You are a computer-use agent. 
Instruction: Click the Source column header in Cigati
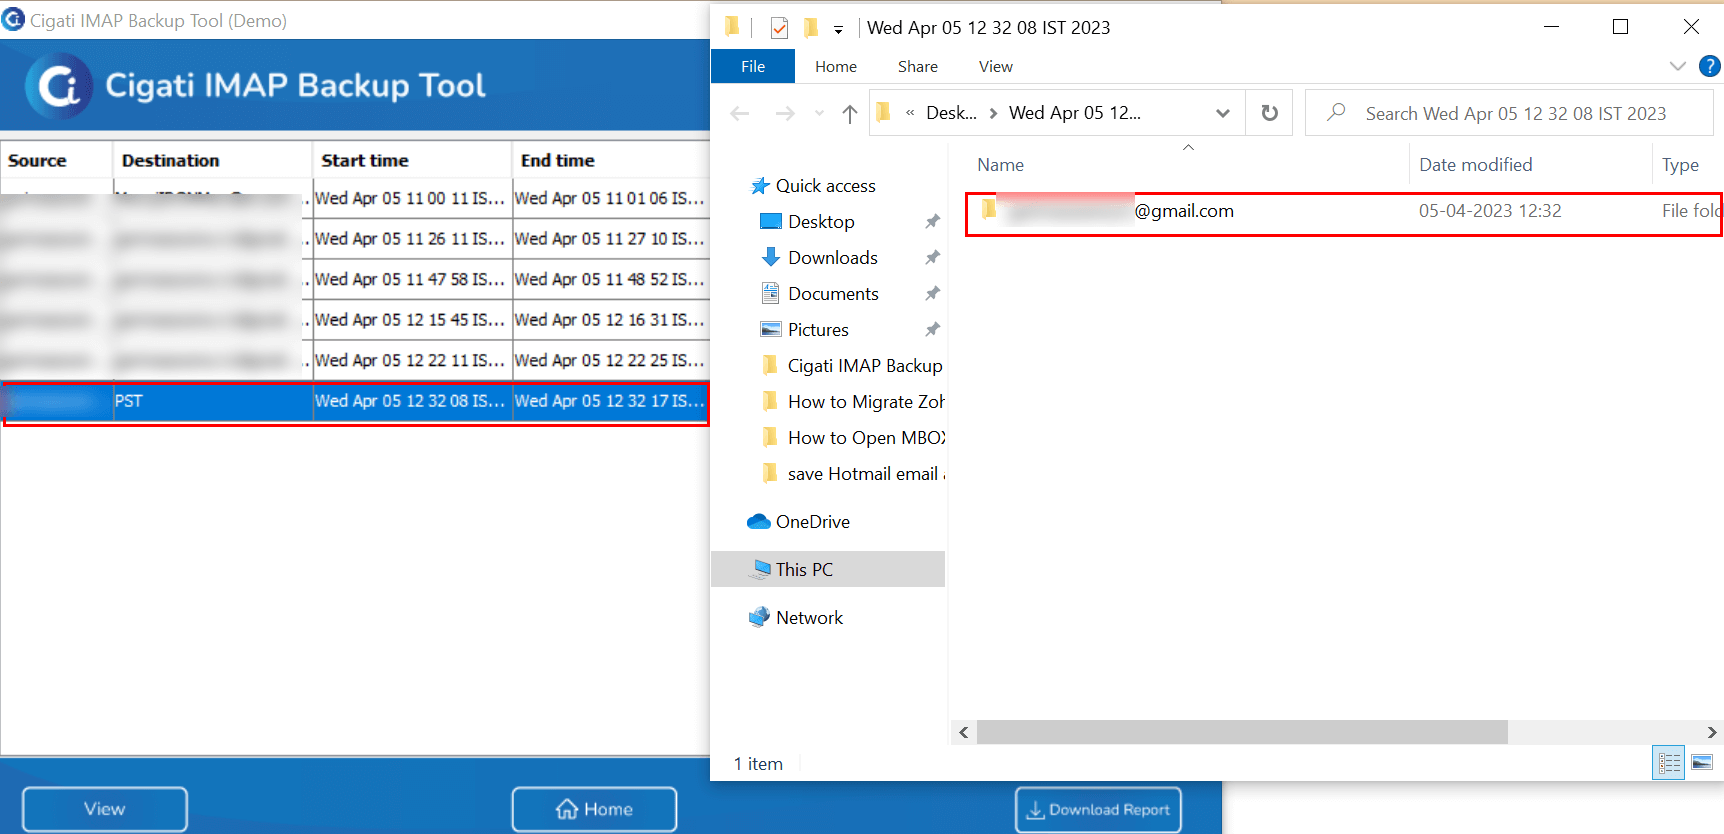tap(56, 160)
